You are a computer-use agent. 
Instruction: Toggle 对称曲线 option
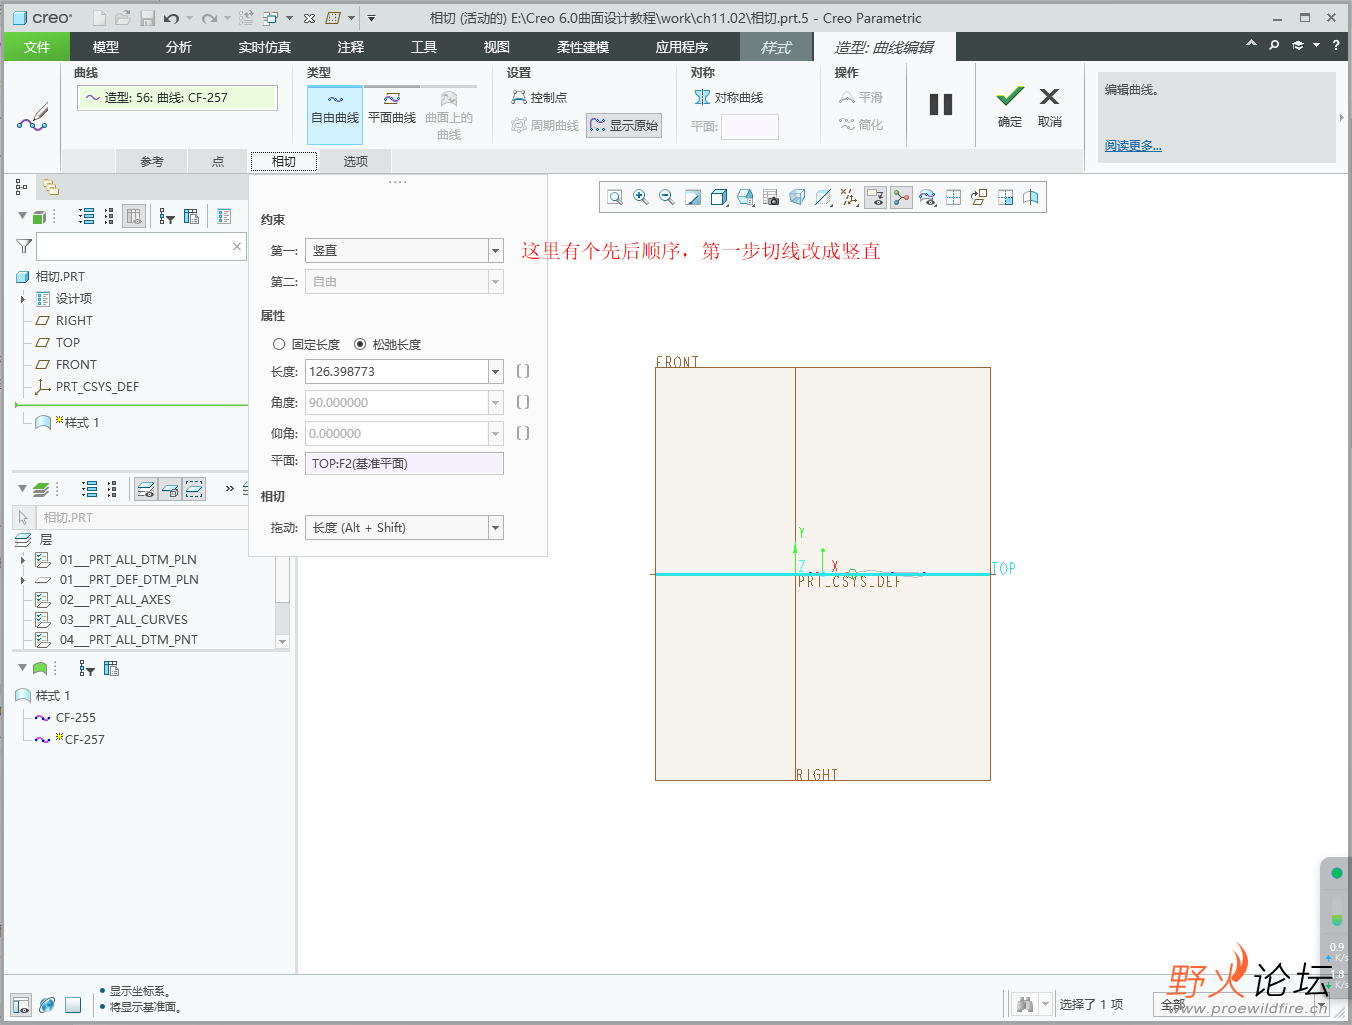(x=729, y=97)
